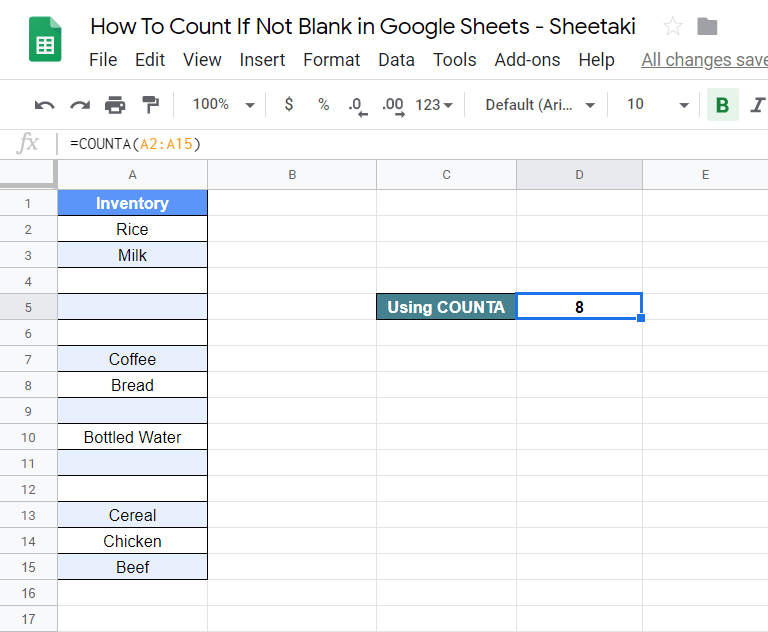Screen dimensions: 768x632
Task: Select the Coffee cell
Action: click(x=132, y=359)
